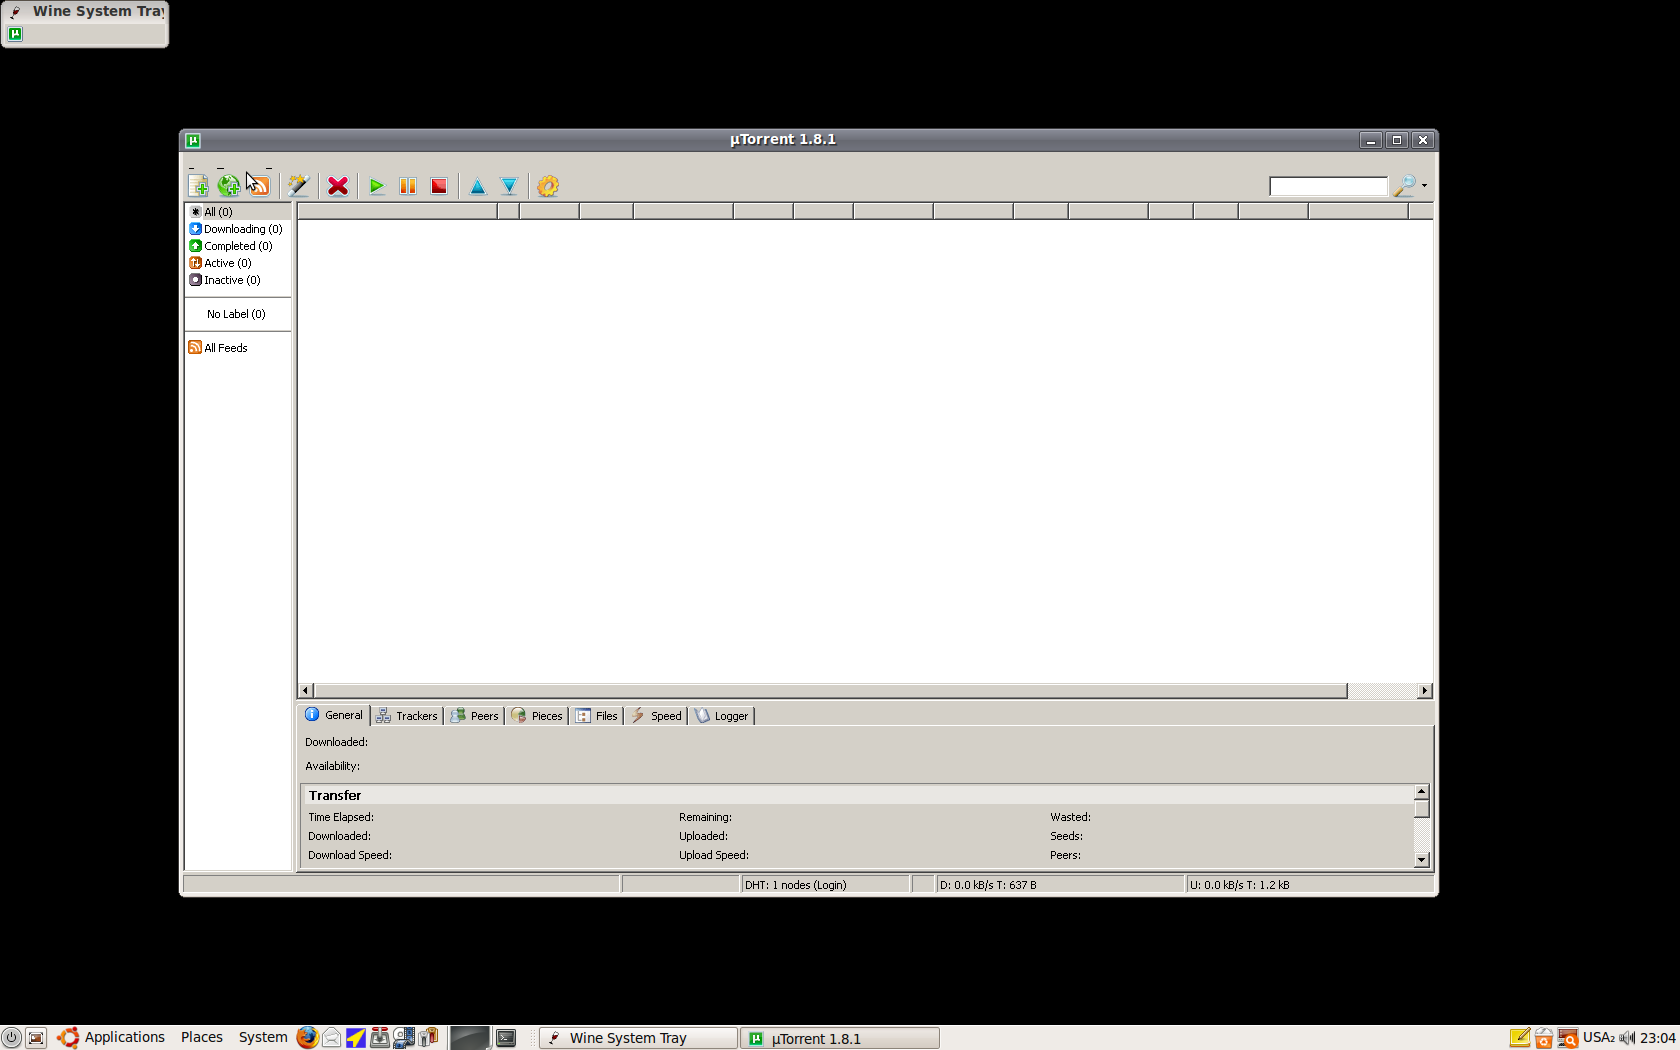Screen dimensions: 1680x1050
Task: Click the torrent list right scroll arrow
Action: click(x=1425, y=691)
